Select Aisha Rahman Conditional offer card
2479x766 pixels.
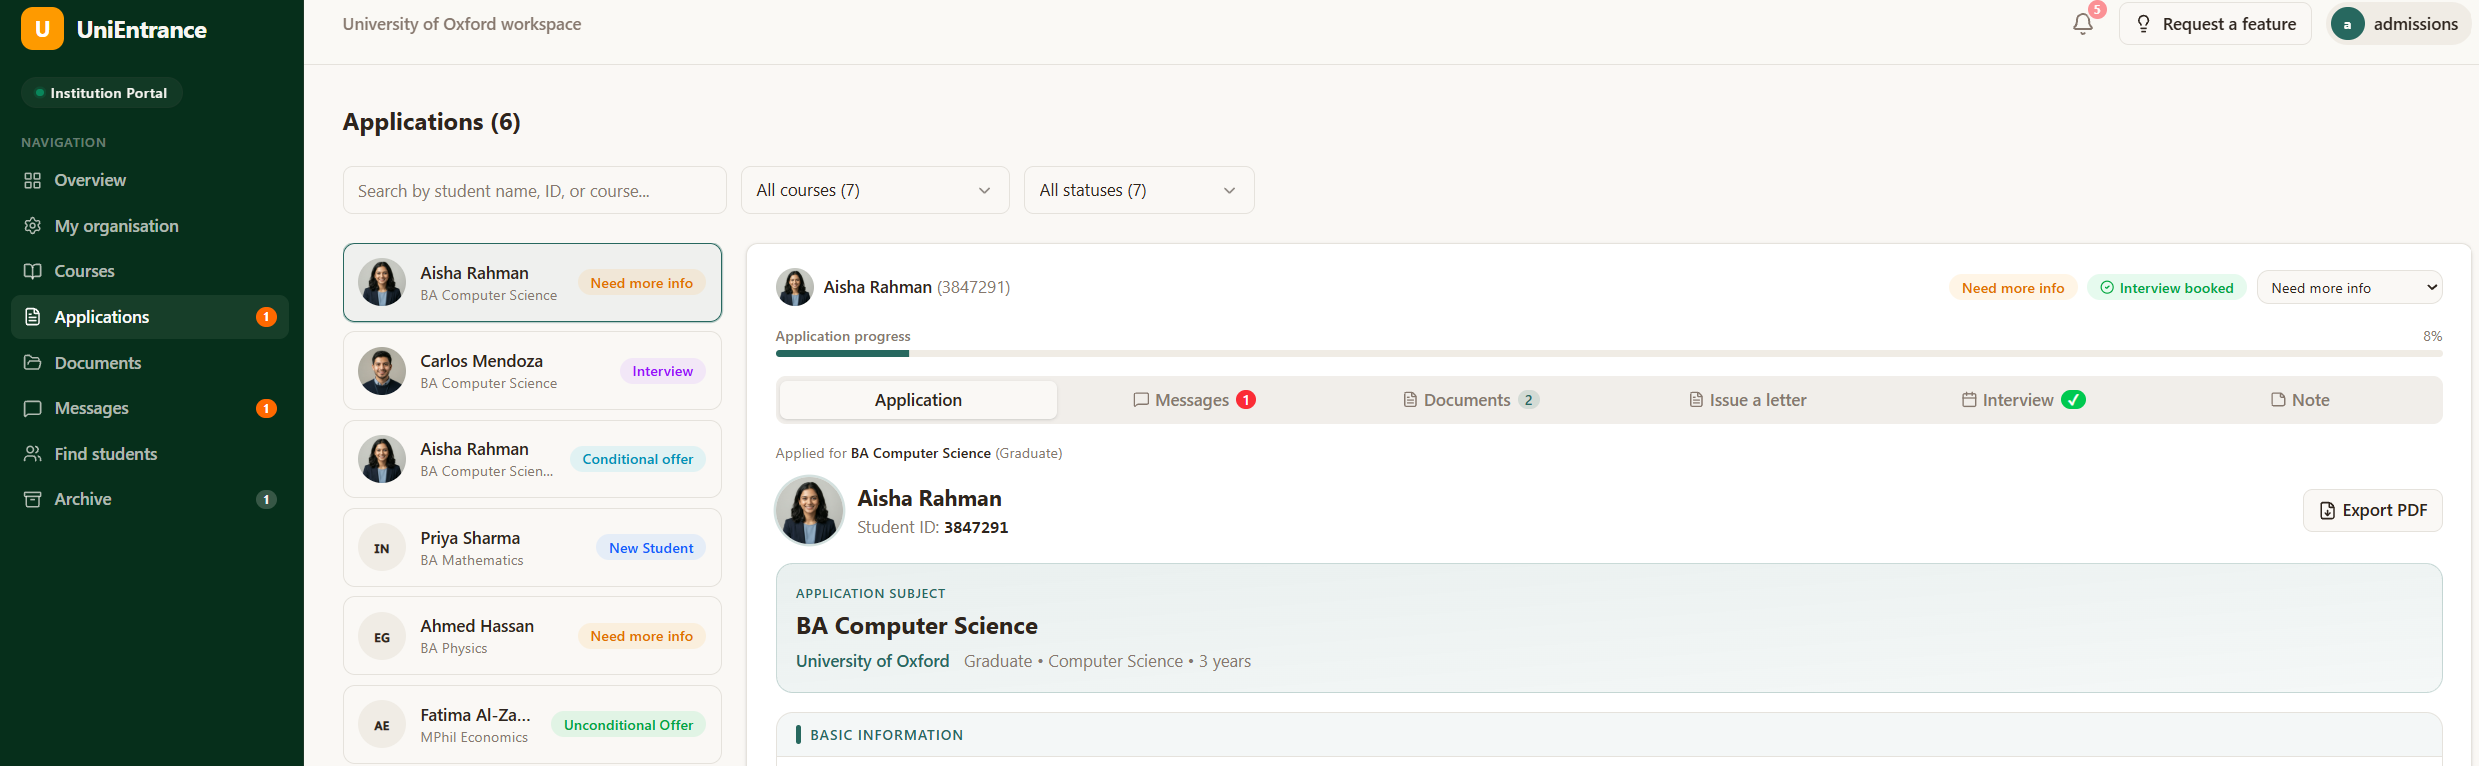(532, 459)
